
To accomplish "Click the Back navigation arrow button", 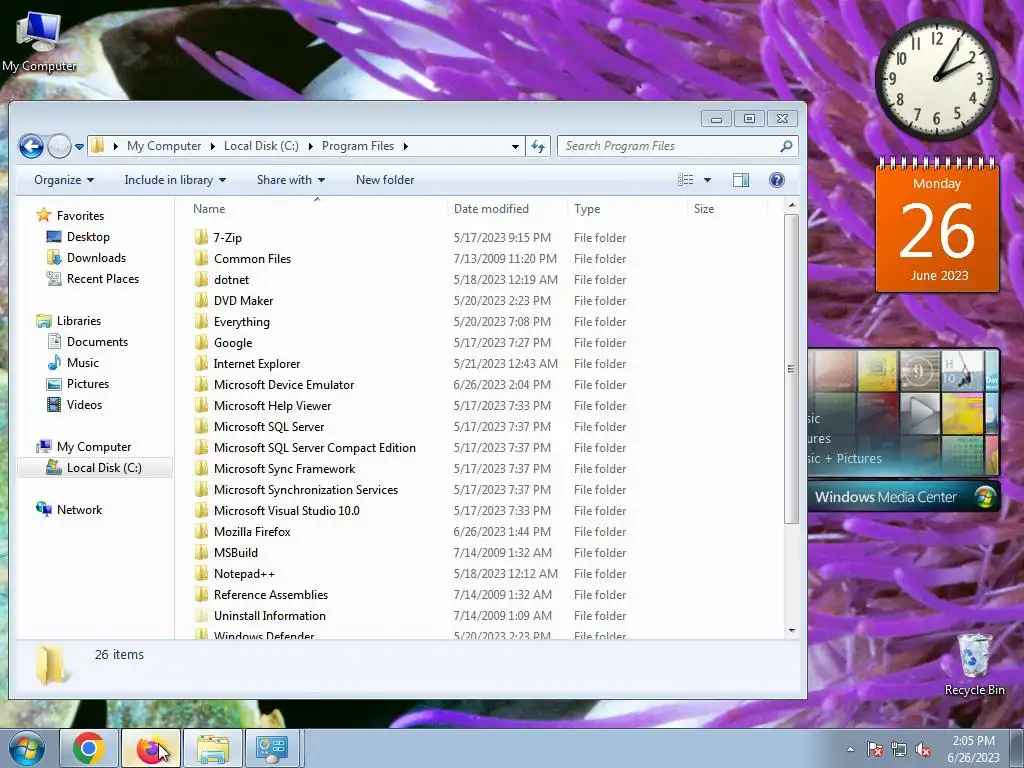I will [31, 146].
